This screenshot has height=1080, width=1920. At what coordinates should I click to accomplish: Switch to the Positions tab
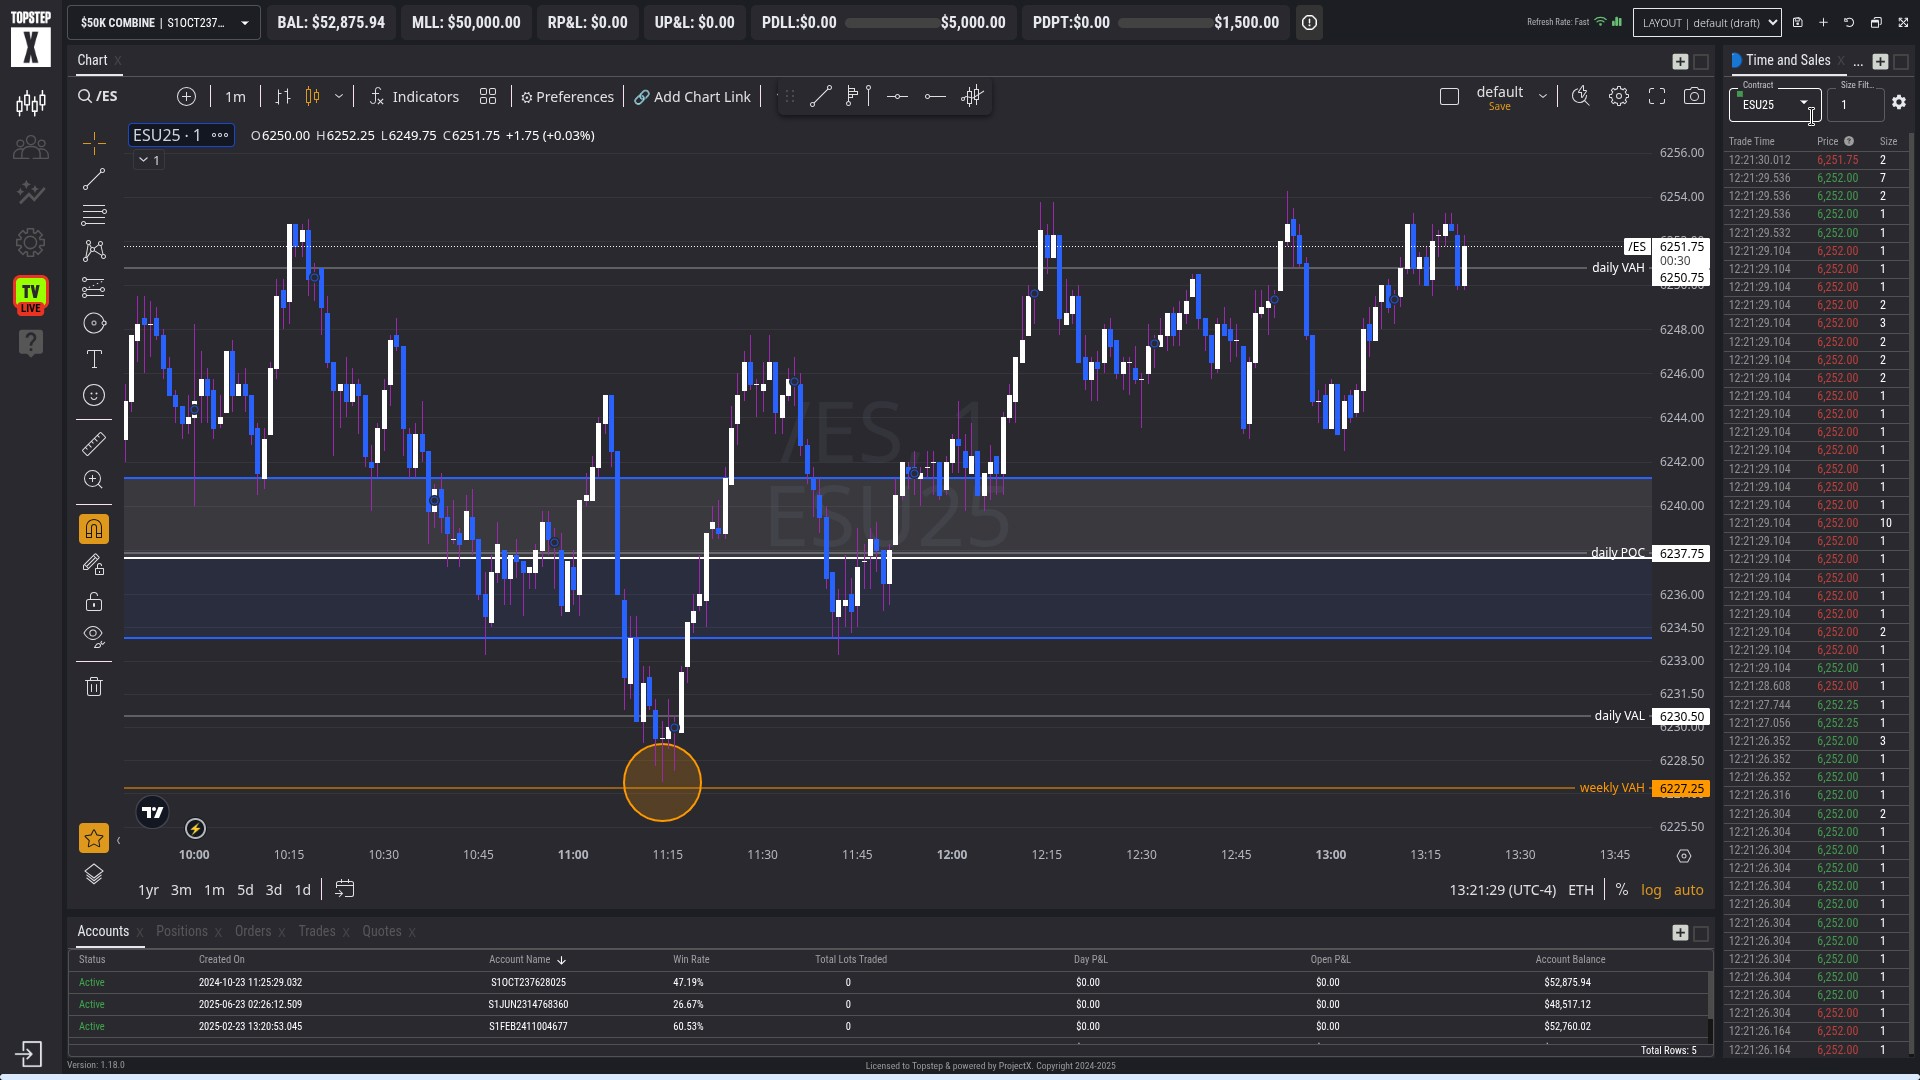pos(182,931)
